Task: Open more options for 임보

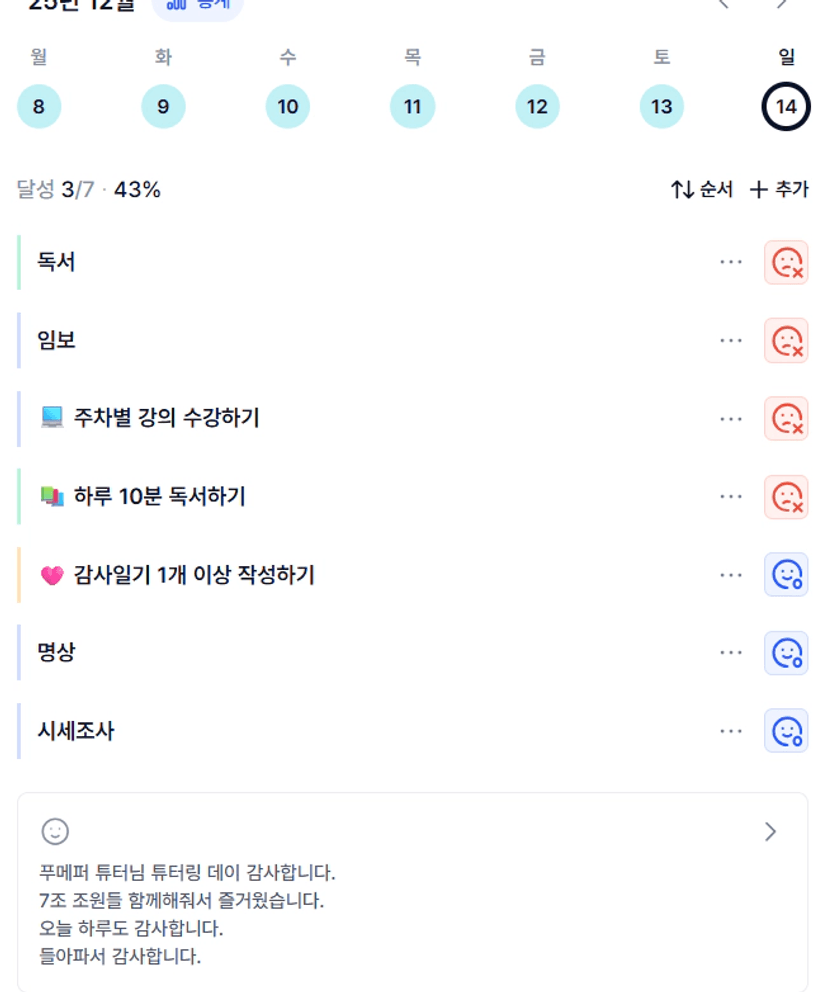Action: [731, 341]
